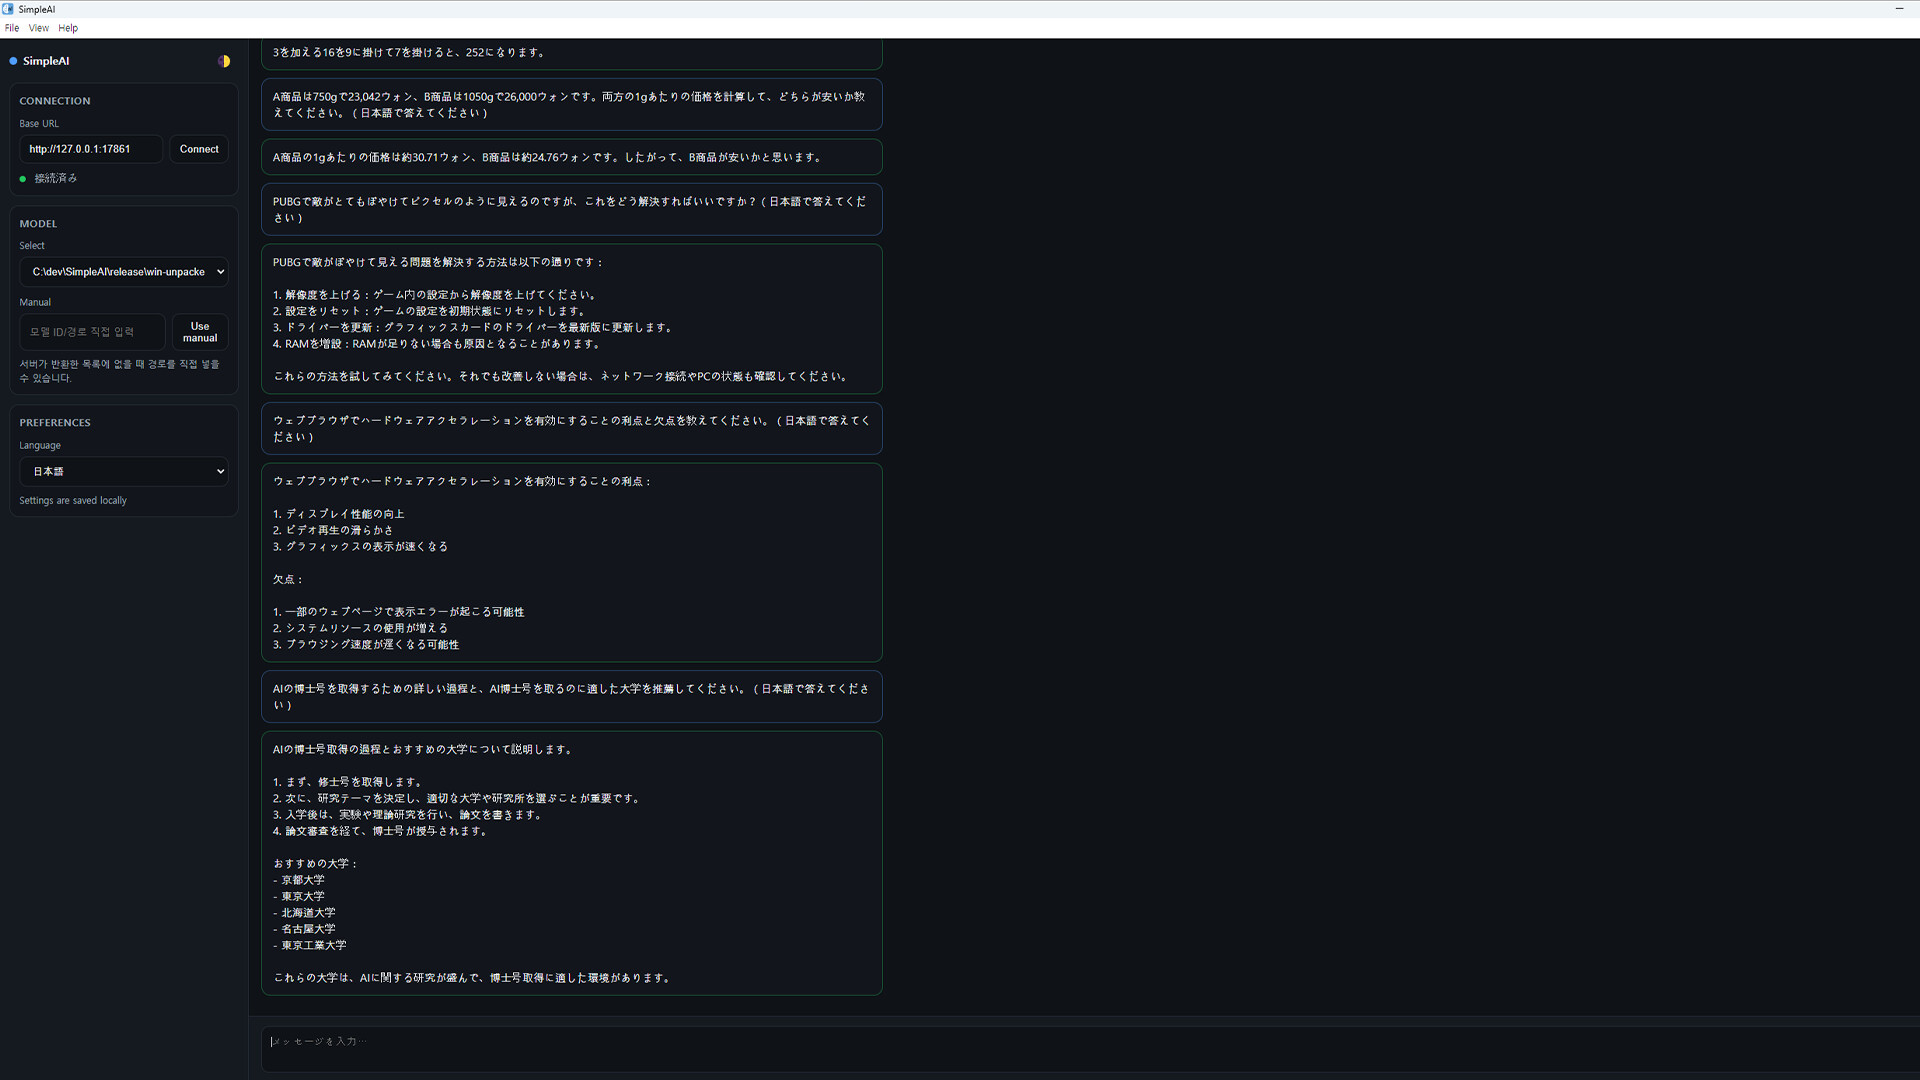Click the manual model ID input field
The height and width of the screenshot is (1080, 1920).
(x=92, y=331)
